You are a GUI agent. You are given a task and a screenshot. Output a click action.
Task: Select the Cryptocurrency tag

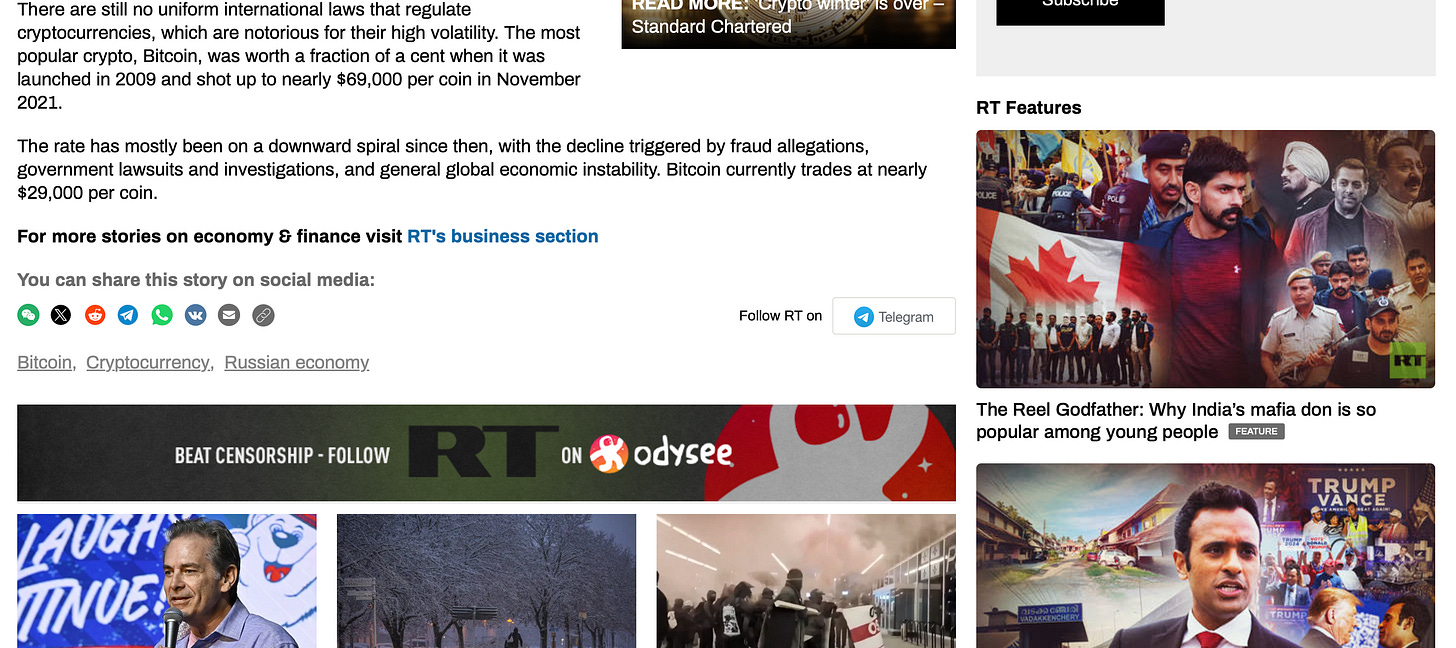point(147,362)
